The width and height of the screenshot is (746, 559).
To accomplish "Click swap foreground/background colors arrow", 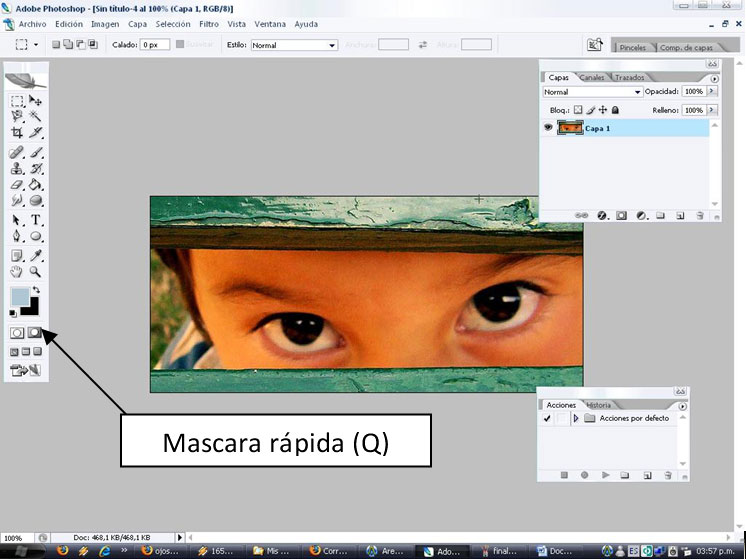I will 36,290.
